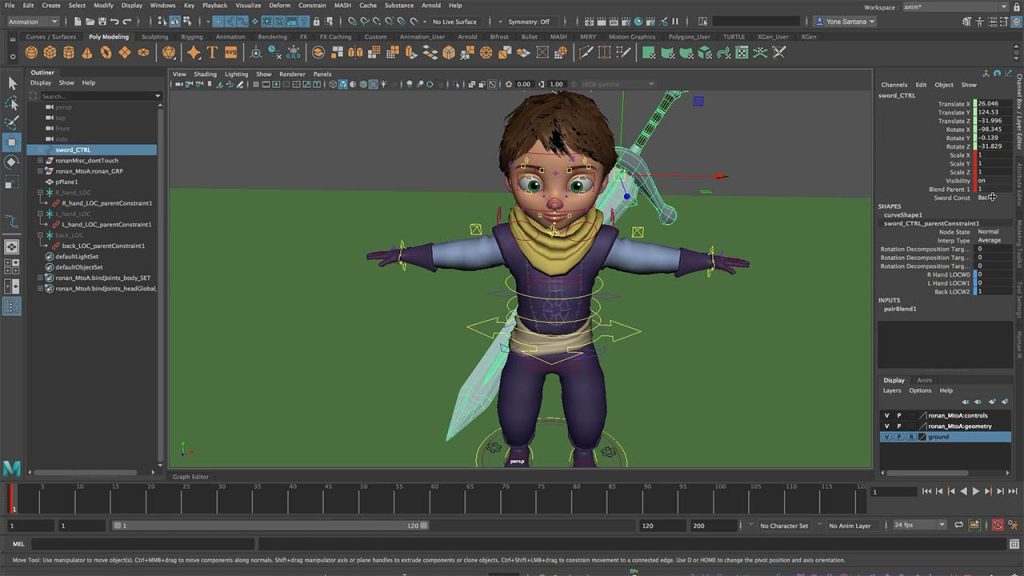The height and width of the screenshot is (576, 1024).
Task: Expand the ronanMisc_dontTouch node
Action: pyautogui.click(x=40, y=160)
